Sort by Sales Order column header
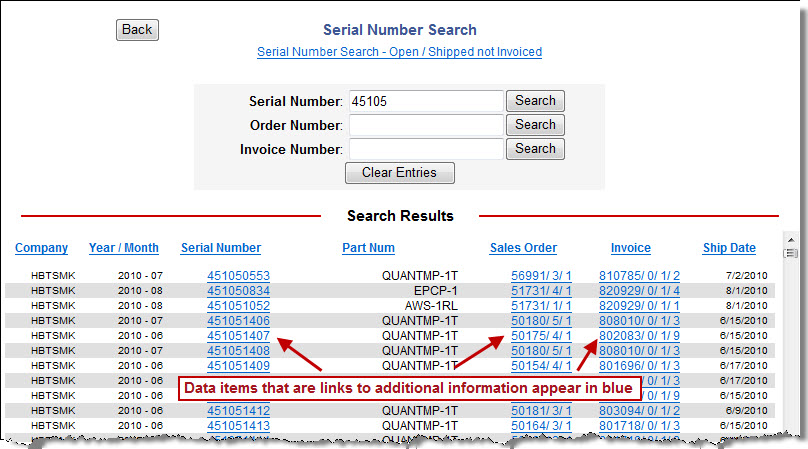808x449 pixels. (x=523, y=248)
